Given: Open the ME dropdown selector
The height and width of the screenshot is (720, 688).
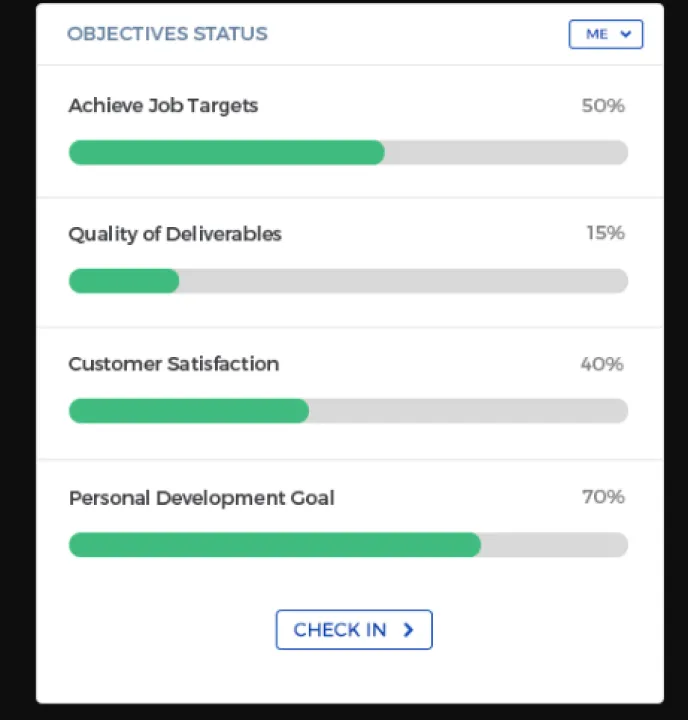Looking at the screenshot, I should (605, 34).
